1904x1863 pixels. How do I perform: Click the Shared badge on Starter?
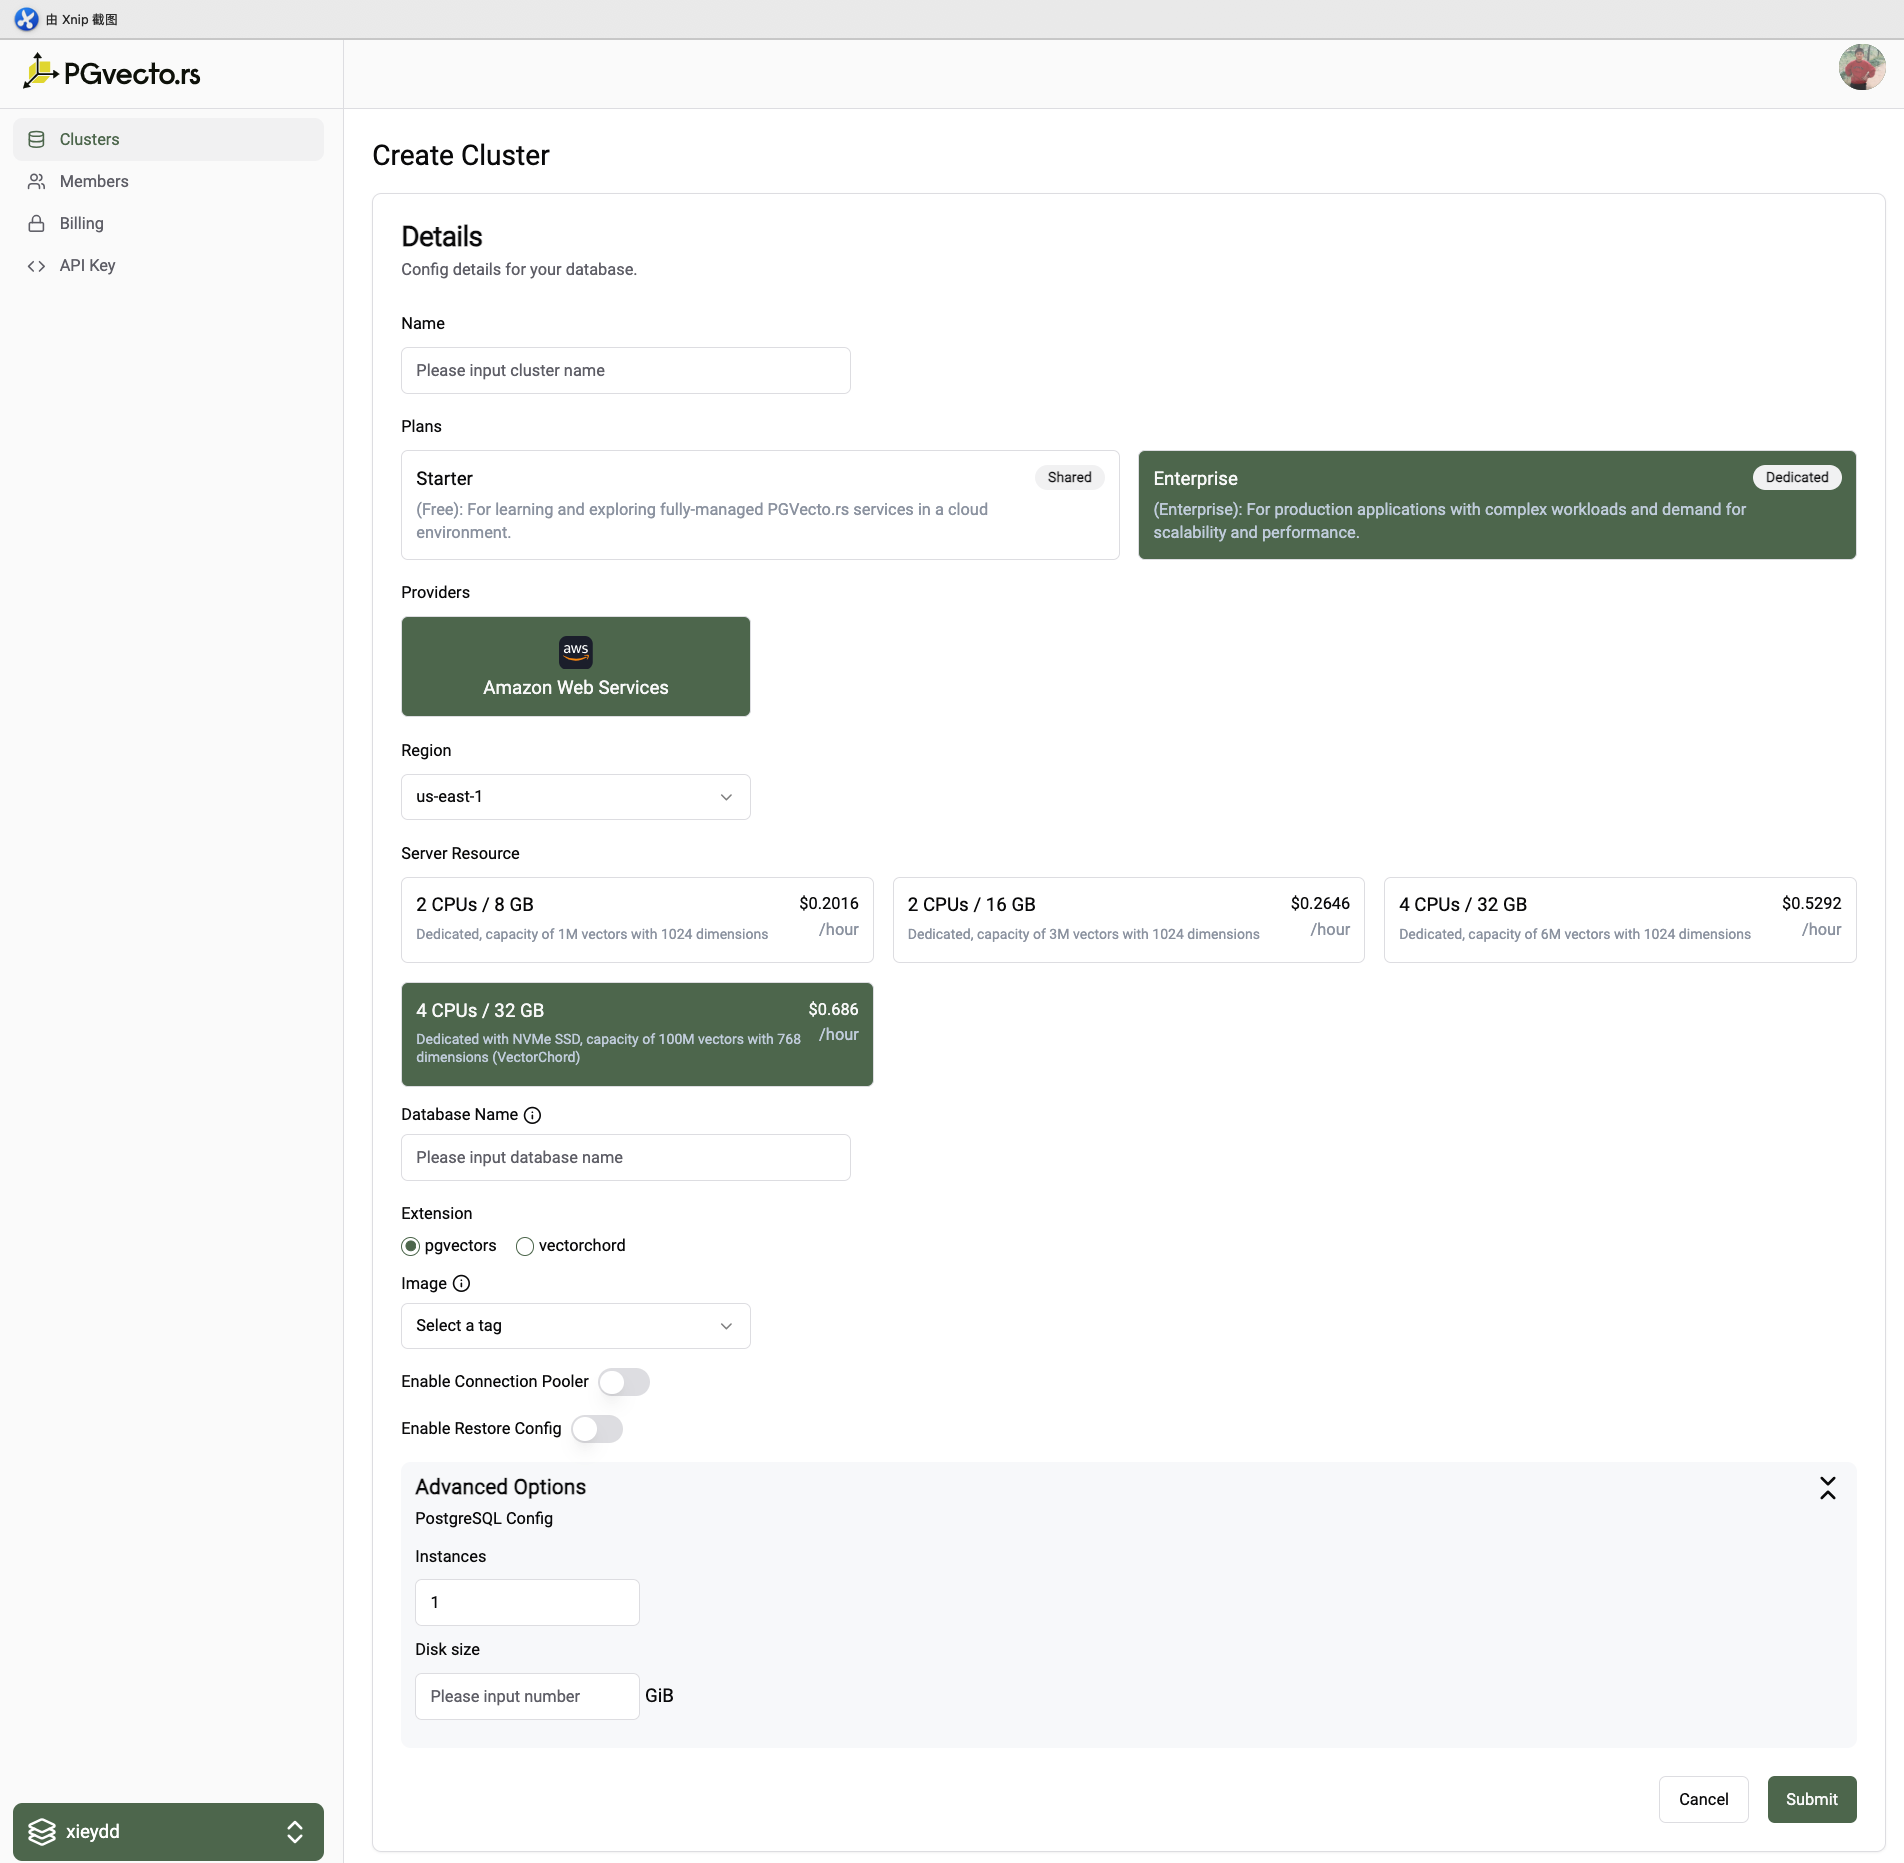pos(1069,478)
